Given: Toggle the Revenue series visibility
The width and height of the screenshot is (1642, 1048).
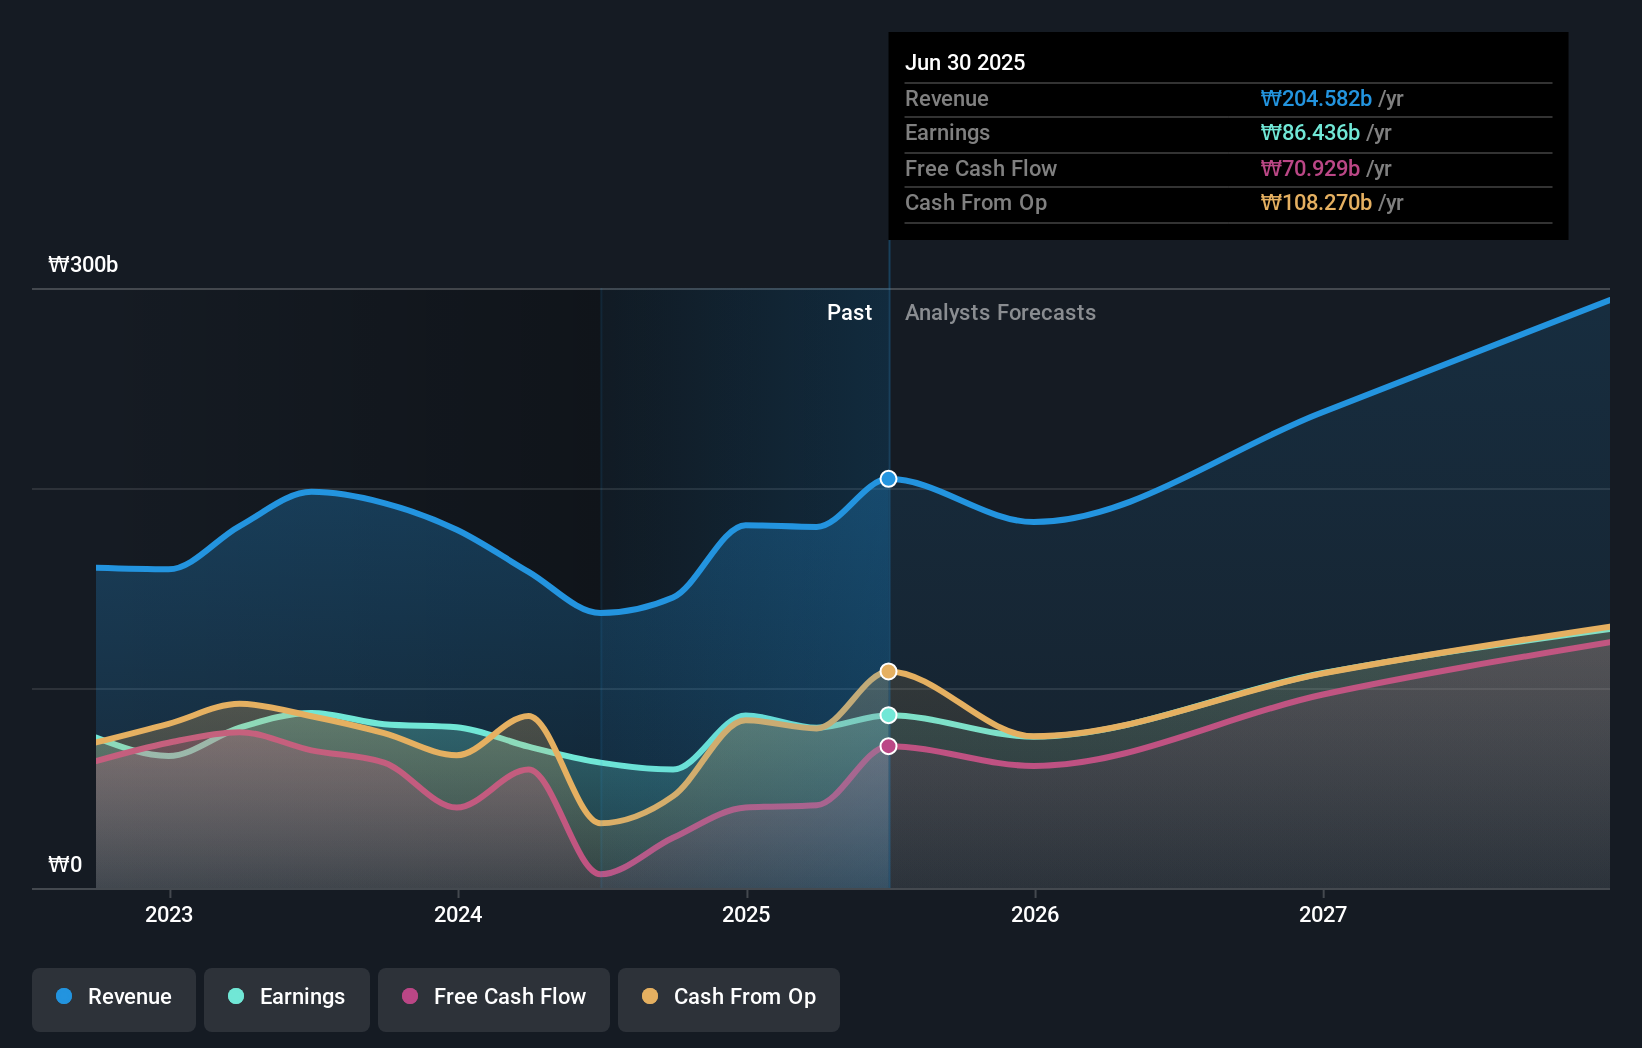Looking at the screenshot, I should click(113, 997).
